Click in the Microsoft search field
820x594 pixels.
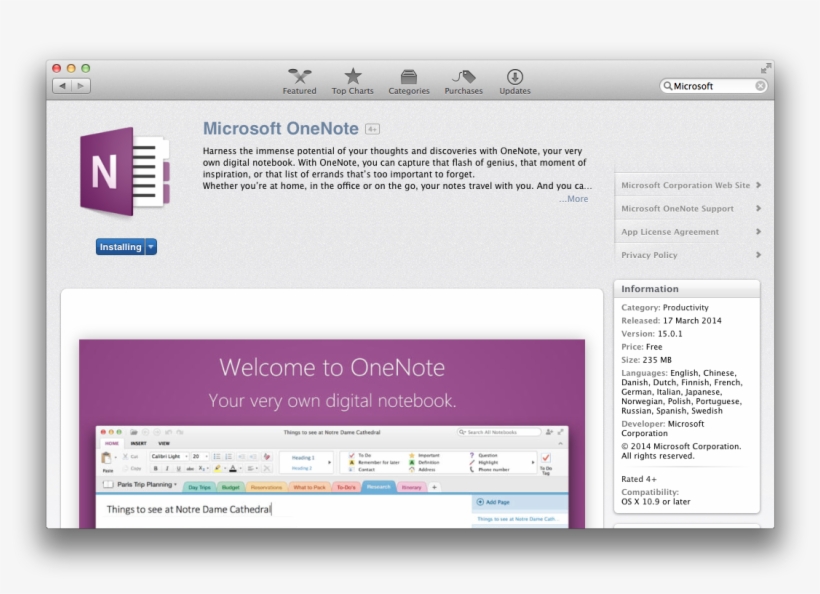(x=710, y=86)
